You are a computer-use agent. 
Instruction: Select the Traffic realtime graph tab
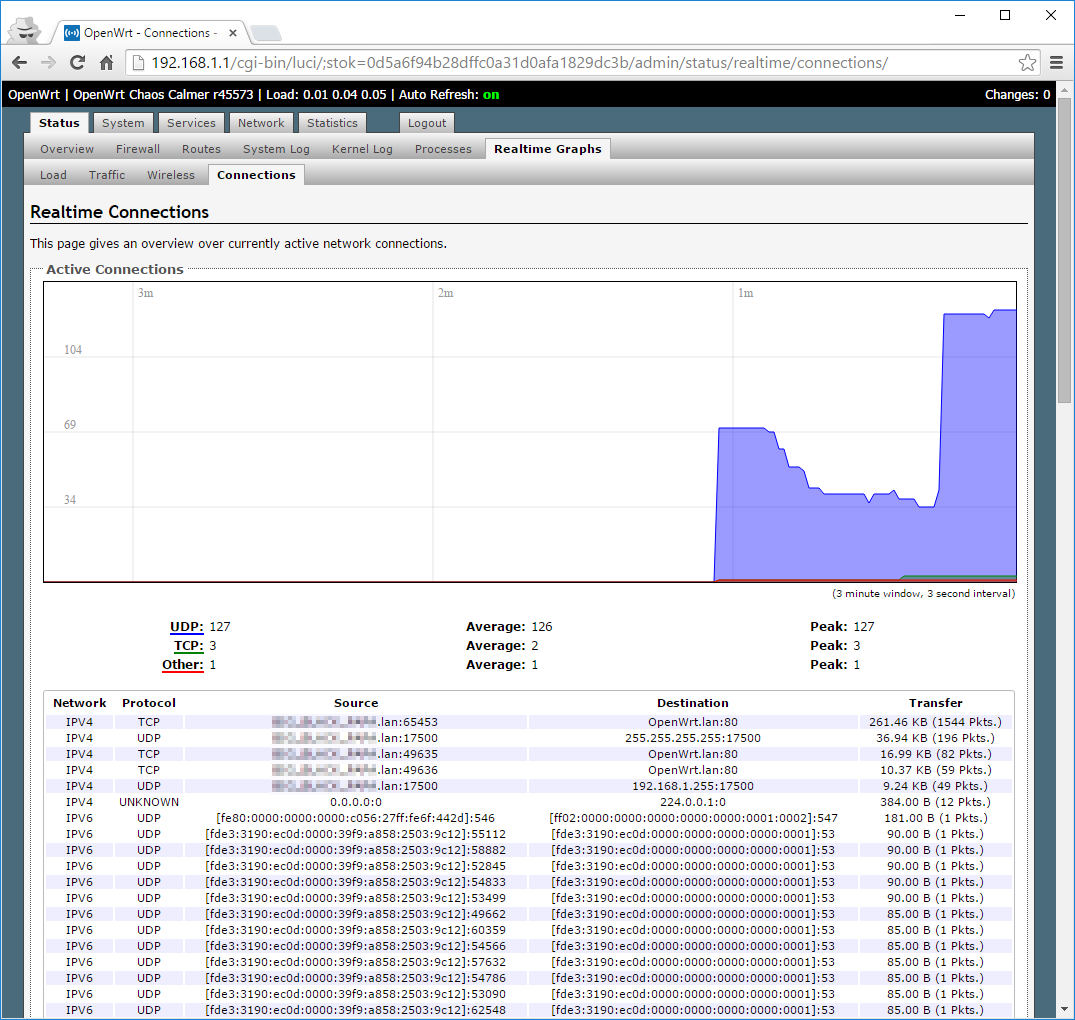(107, 175)
